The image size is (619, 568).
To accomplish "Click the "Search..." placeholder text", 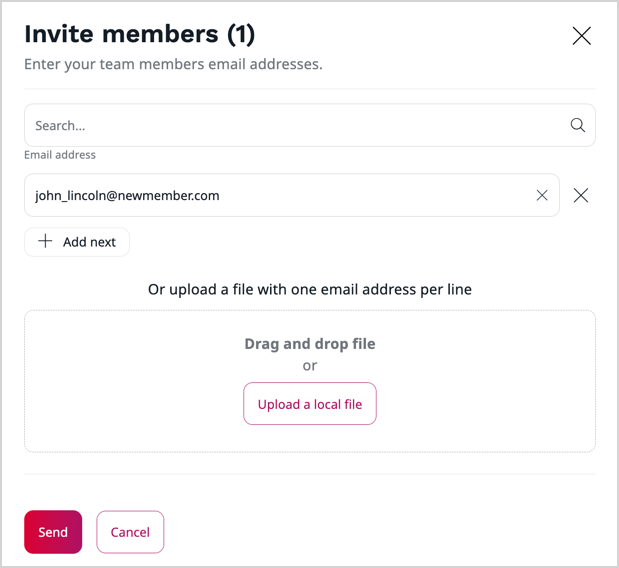I will [x=60, y=126].
